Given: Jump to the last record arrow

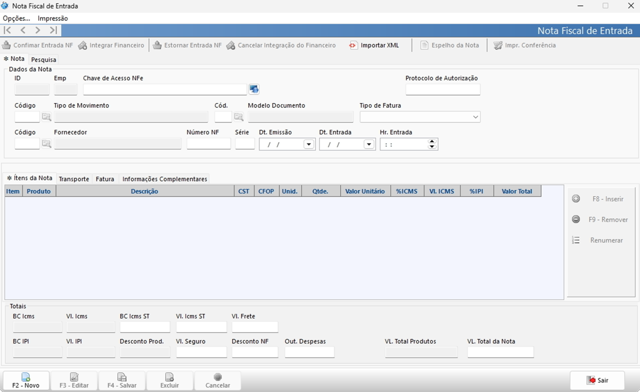Looking at the screenshot, I should 53,30.
